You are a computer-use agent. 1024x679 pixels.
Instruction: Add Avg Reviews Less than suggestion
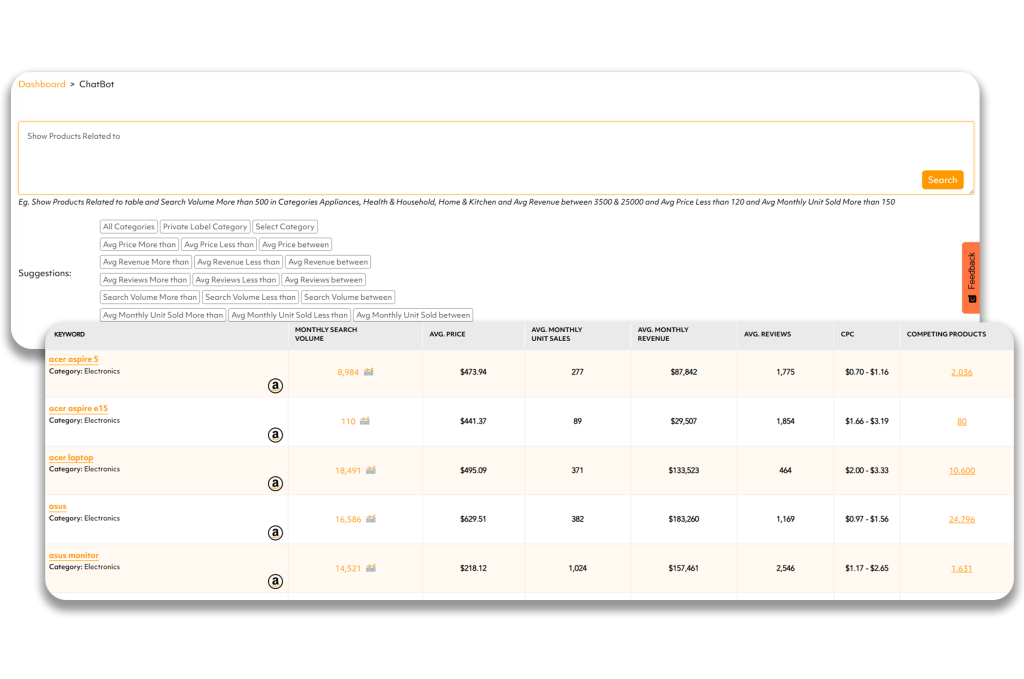pyautogui.click(x=236, y=279)
